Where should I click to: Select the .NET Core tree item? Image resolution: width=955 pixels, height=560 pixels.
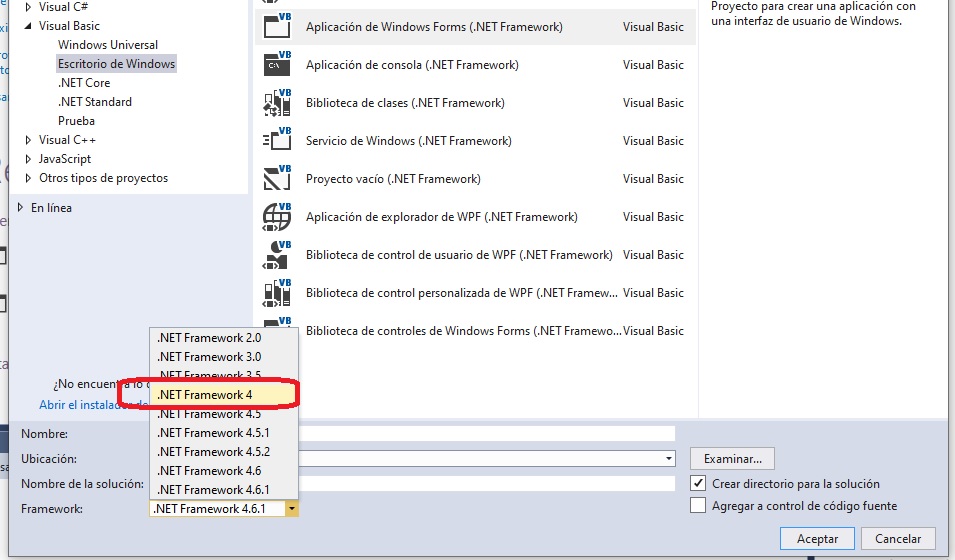click(84, 83)
